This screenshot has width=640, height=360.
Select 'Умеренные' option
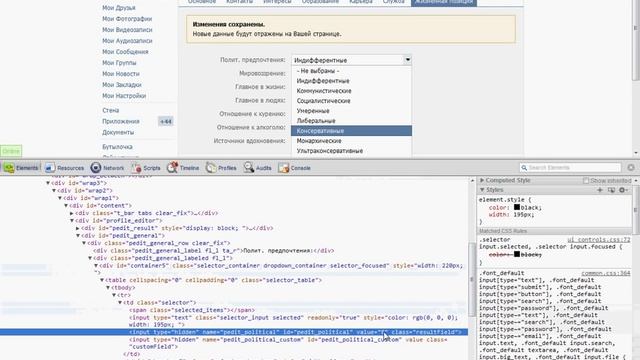coord(351,111)
